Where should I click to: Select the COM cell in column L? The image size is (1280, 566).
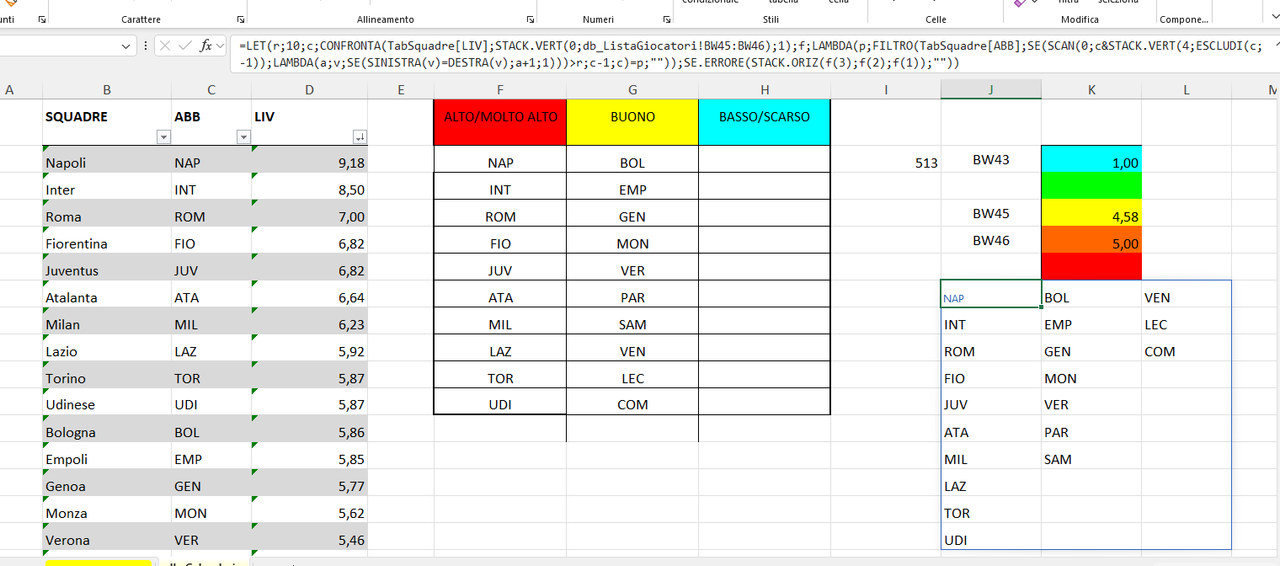pyautogui.click(x=1186, y=348)
